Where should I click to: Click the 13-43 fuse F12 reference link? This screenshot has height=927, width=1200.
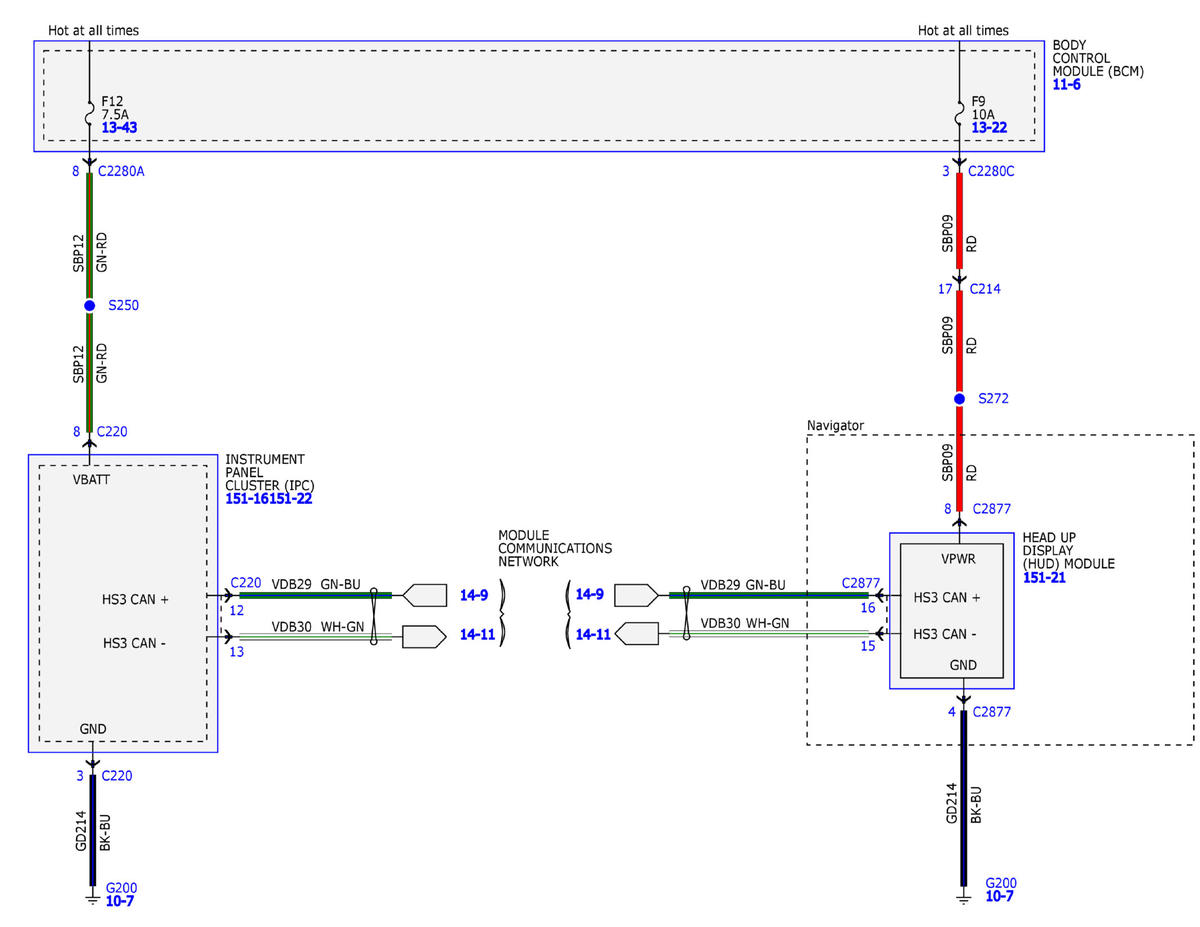(119, 130)
